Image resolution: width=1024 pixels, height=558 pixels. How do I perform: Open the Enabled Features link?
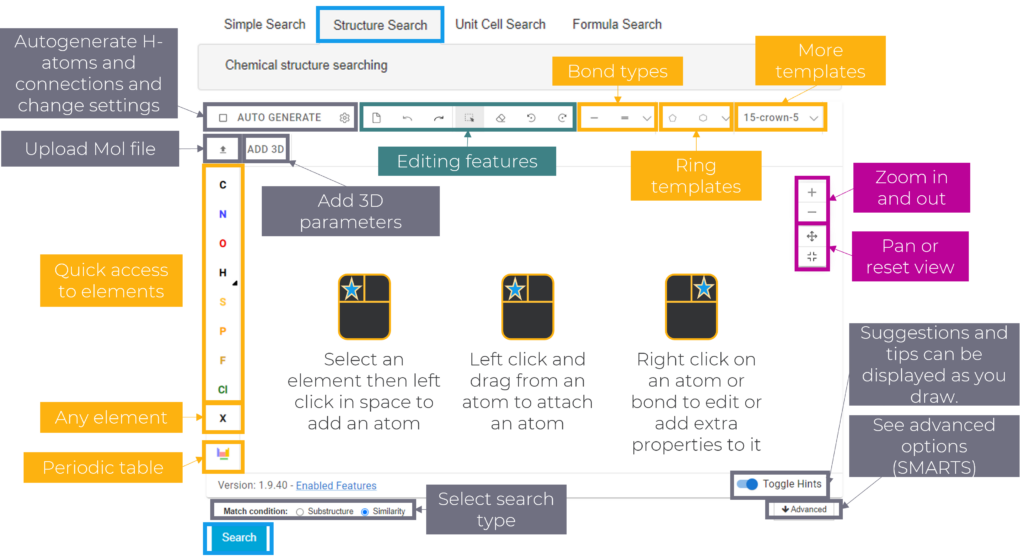[336, 486]
